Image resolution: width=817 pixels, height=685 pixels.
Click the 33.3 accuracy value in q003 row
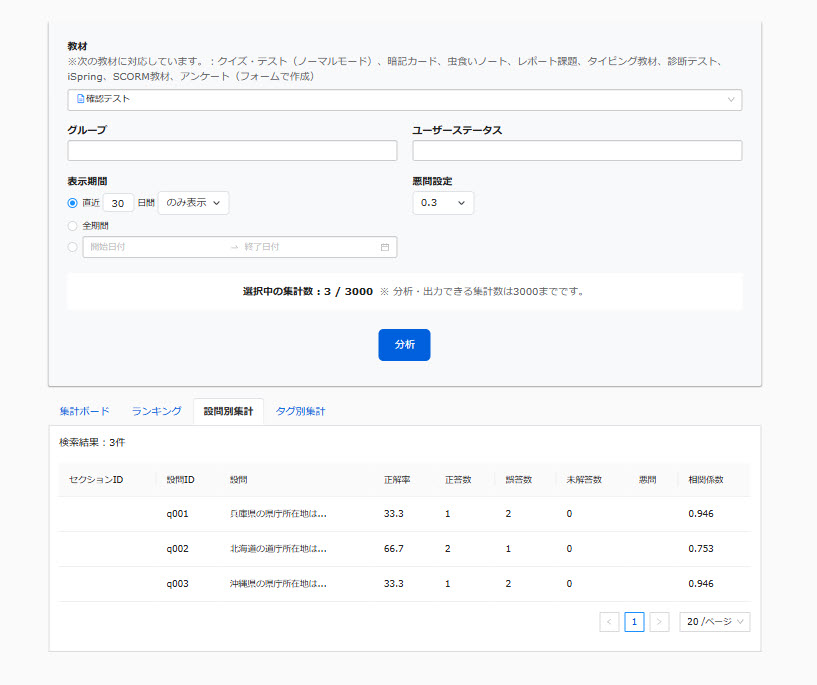coord(393,583)
